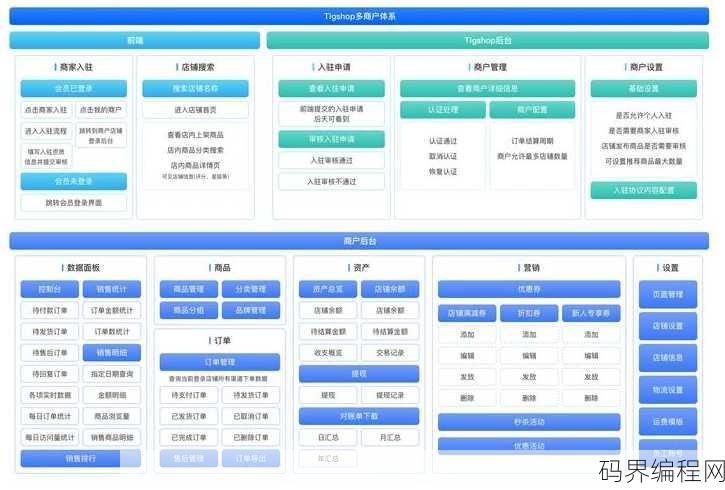
Task: Click the 入驻协议内容配置 block
Action: click(644, 190)
